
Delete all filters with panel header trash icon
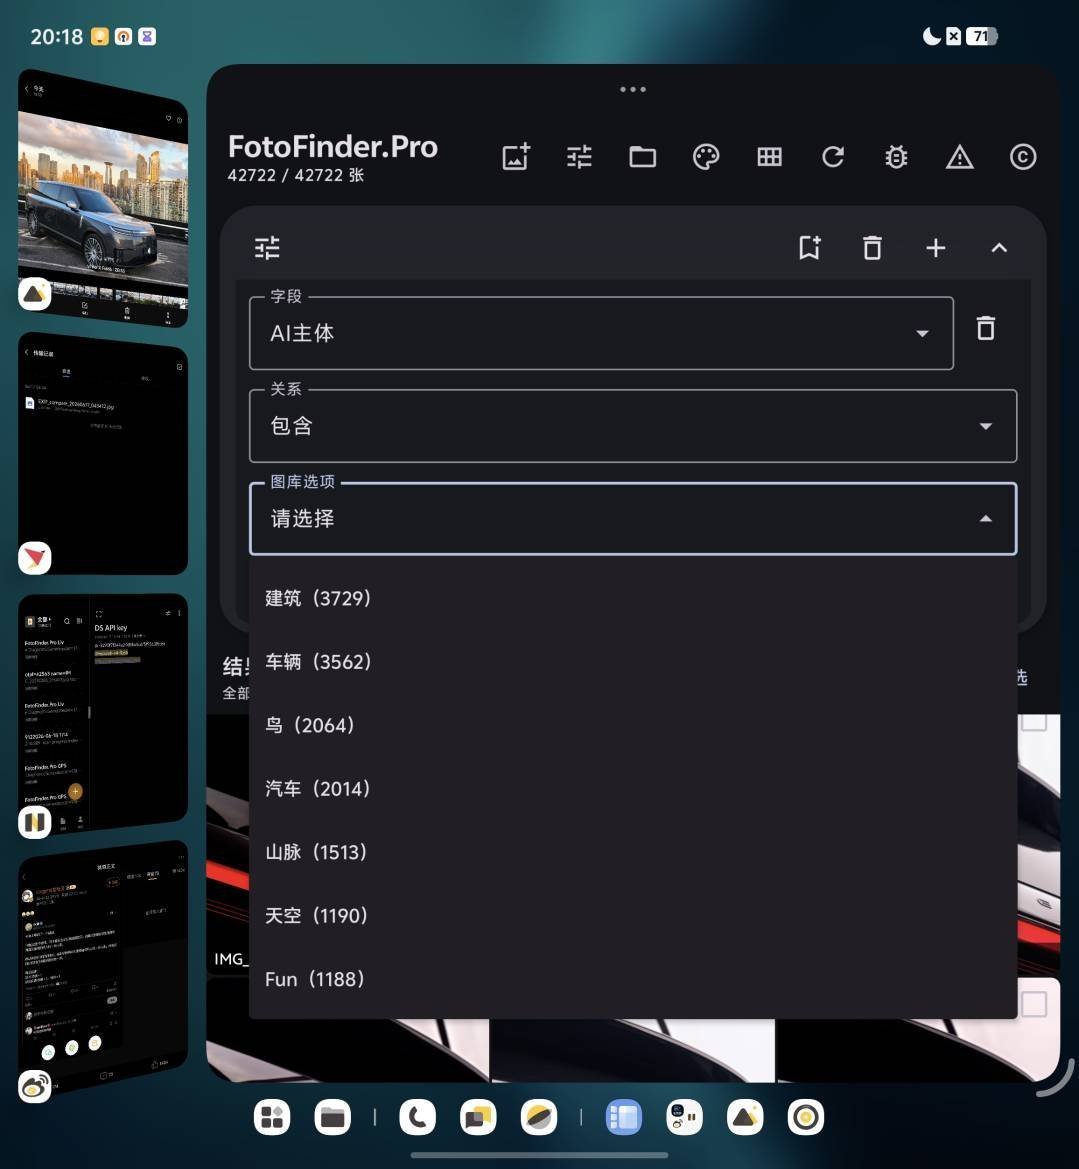pos(872,248)
